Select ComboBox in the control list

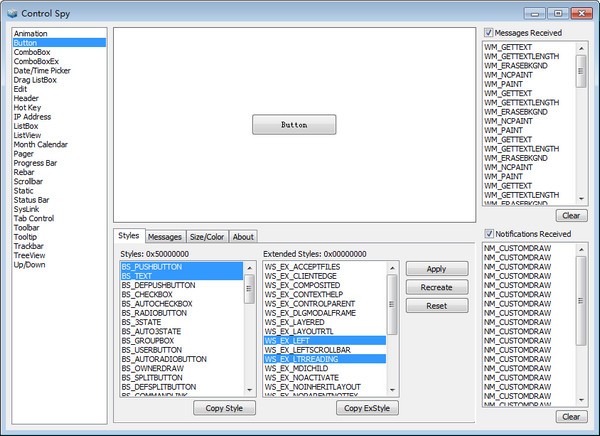click(x=33, y=53)
